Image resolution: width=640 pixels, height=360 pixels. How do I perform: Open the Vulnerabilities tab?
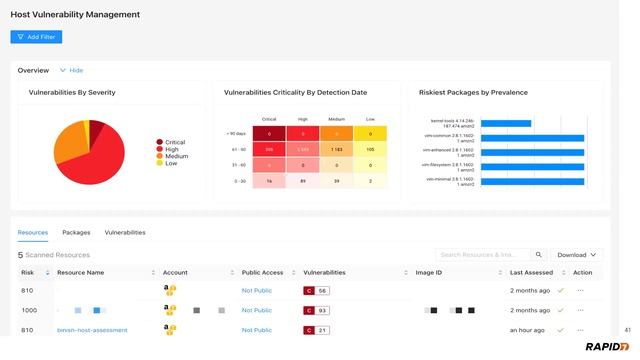(x=125, y=233)
